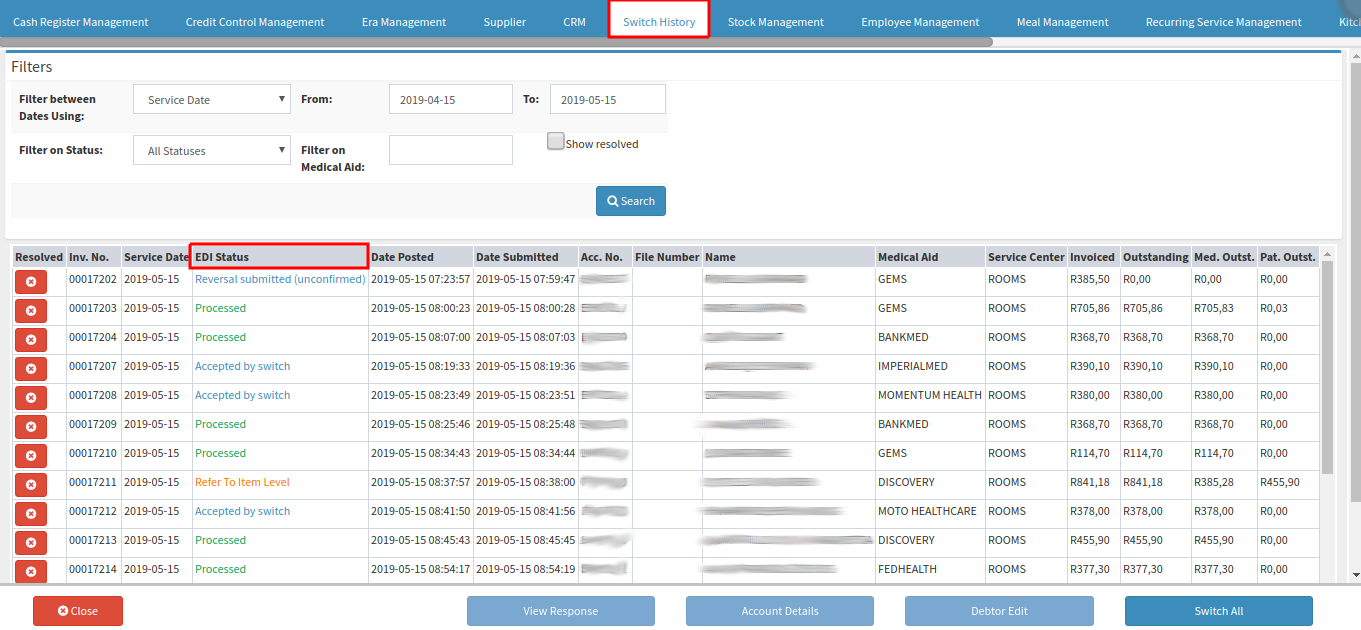Expand the All Statuses dropdown
The width and height of the screenshot is (1361, 630).
[212, 151]
